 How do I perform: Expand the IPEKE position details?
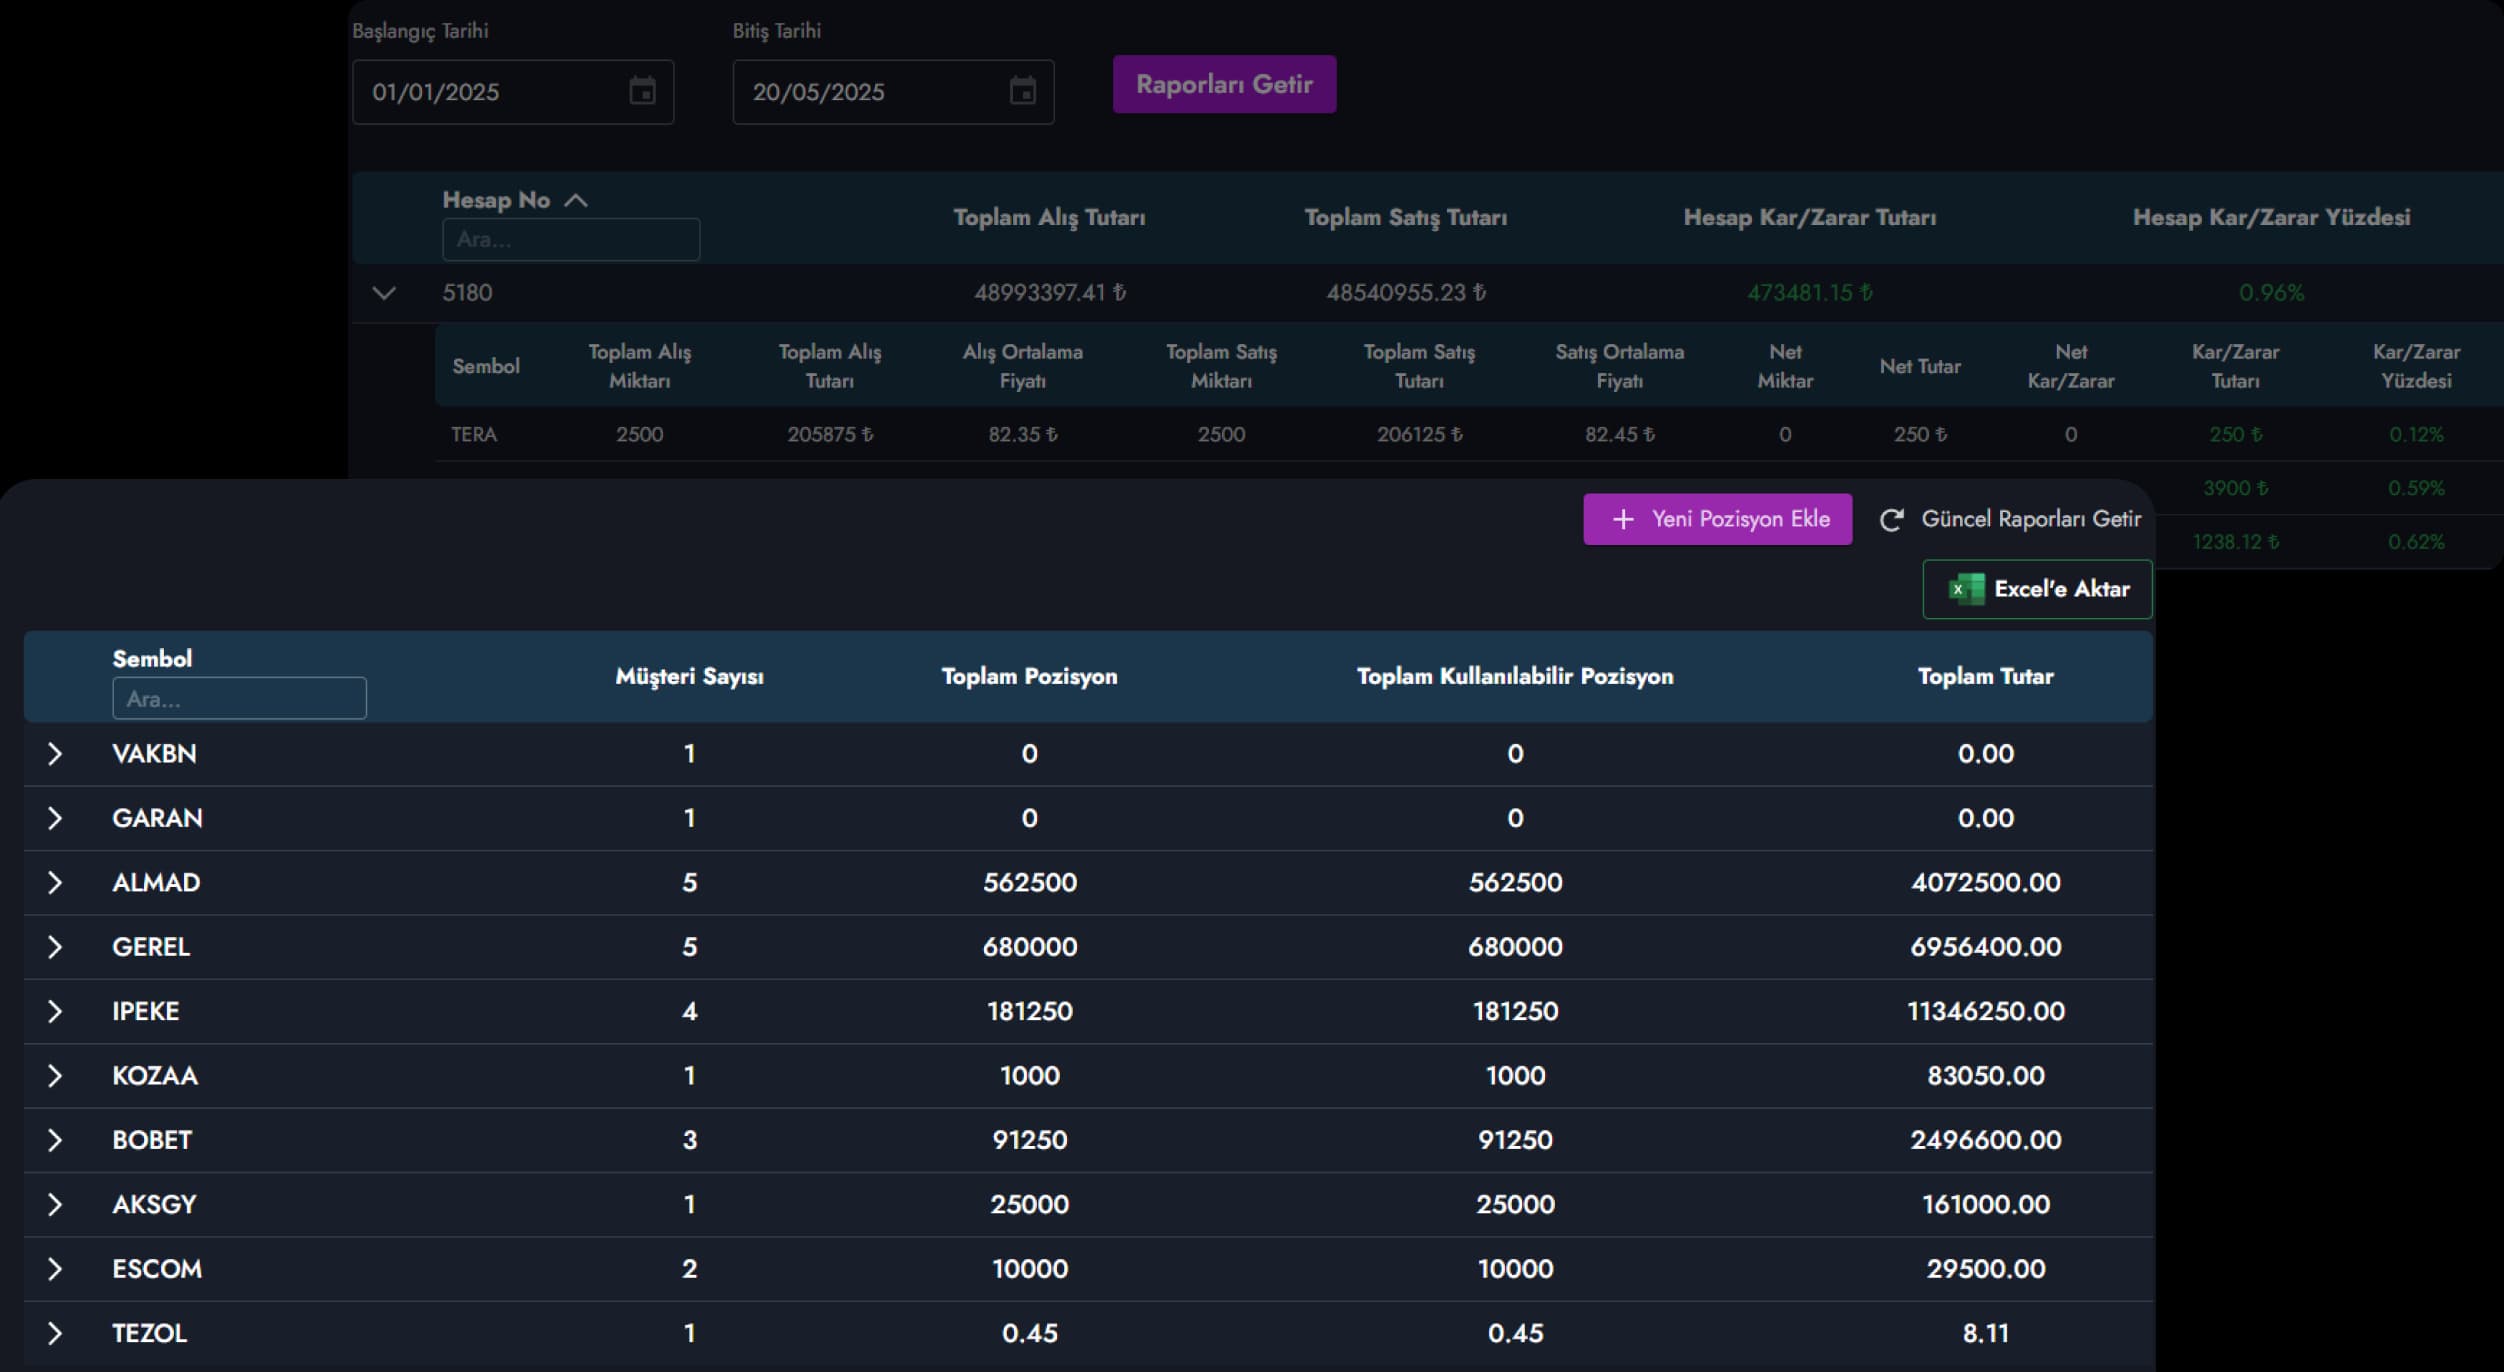click(x=55, y=1011)
